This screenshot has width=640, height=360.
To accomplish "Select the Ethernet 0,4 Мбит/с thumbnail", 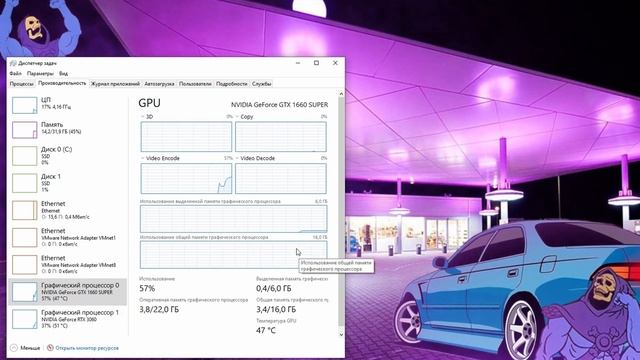I will tap(24, 210).
